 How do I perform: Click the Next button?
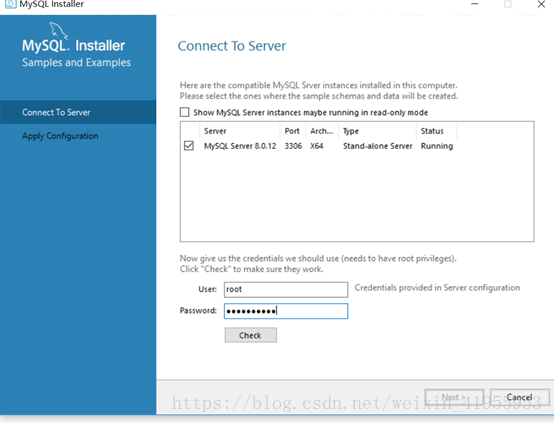click(454, 397)
